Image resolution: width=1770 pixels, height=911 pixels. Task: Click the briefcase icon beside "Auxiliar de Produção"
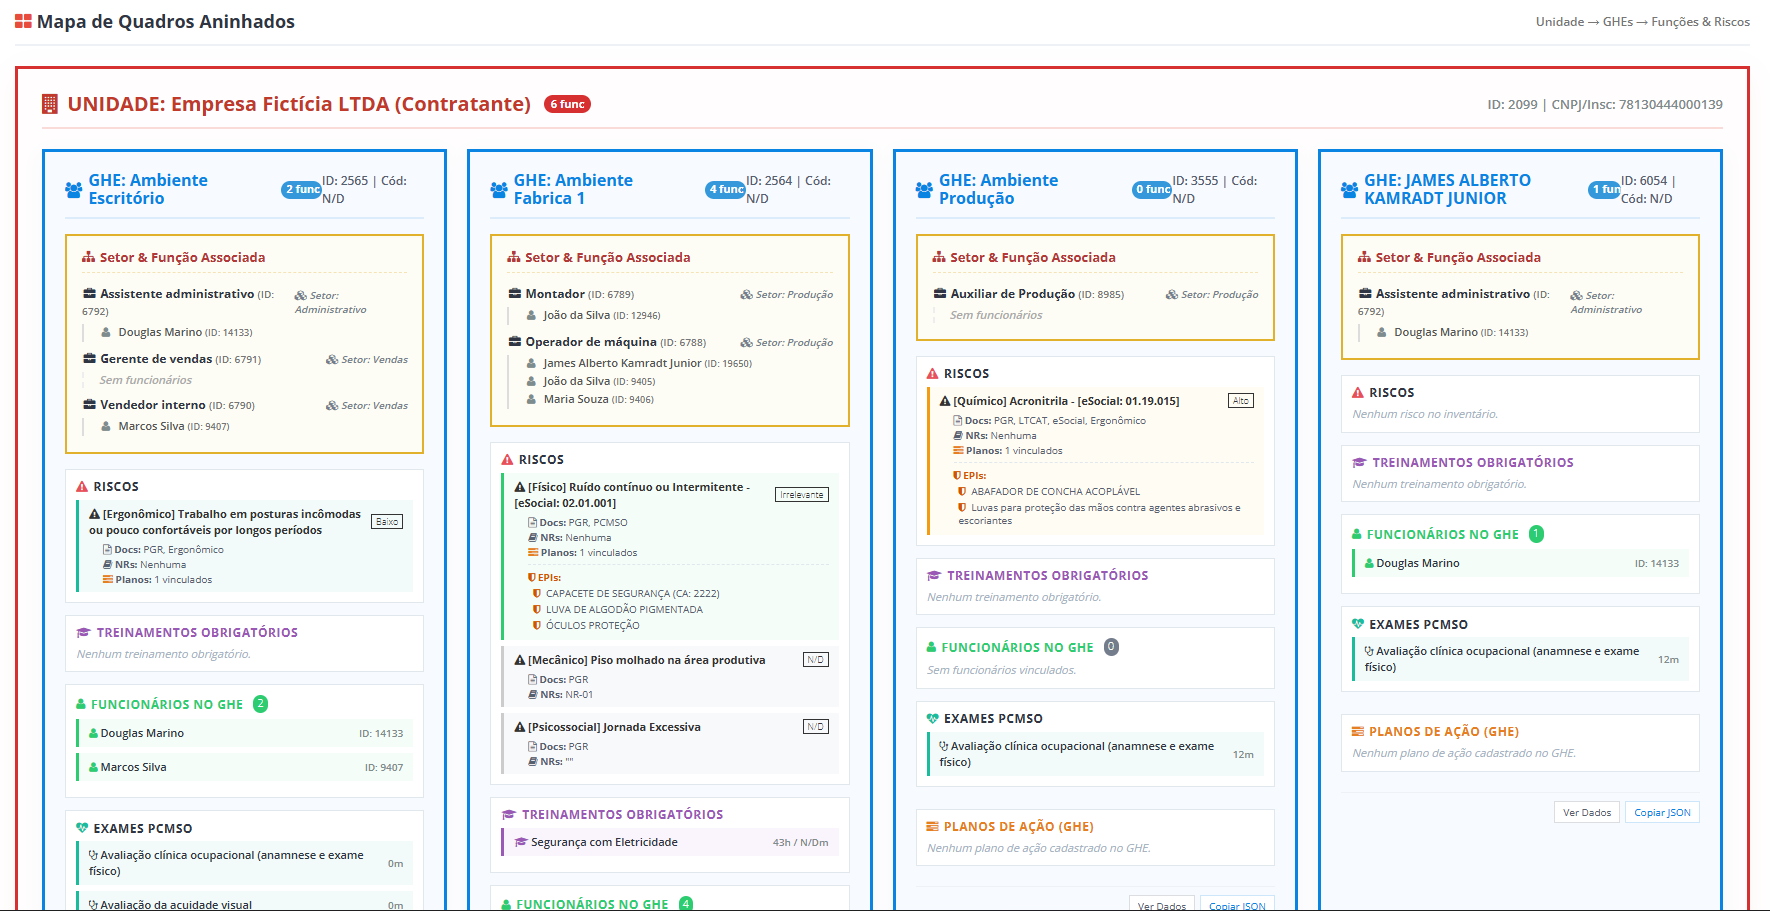pyautogui.click(x=940, y=294)
